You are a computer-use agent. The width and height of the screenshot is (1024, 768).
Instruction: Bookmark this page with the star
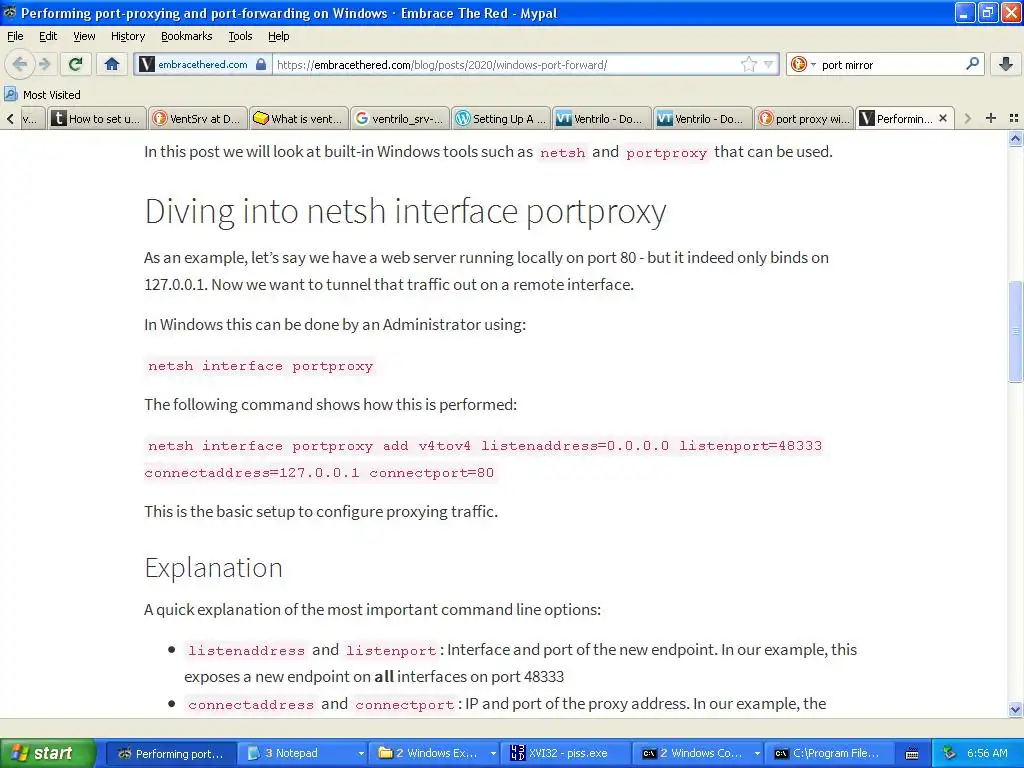coord(748,64)
